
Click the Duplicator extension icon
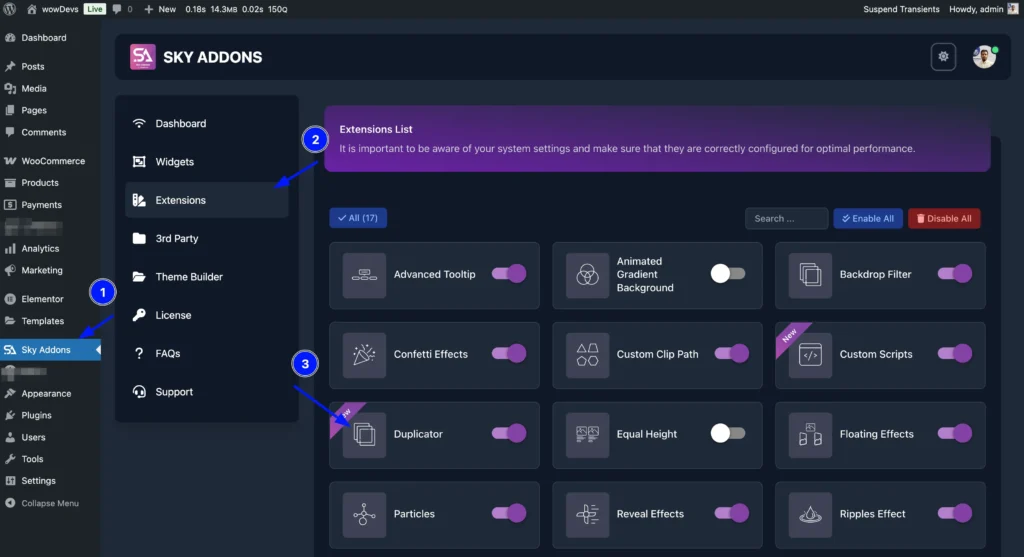pos(364,434)
